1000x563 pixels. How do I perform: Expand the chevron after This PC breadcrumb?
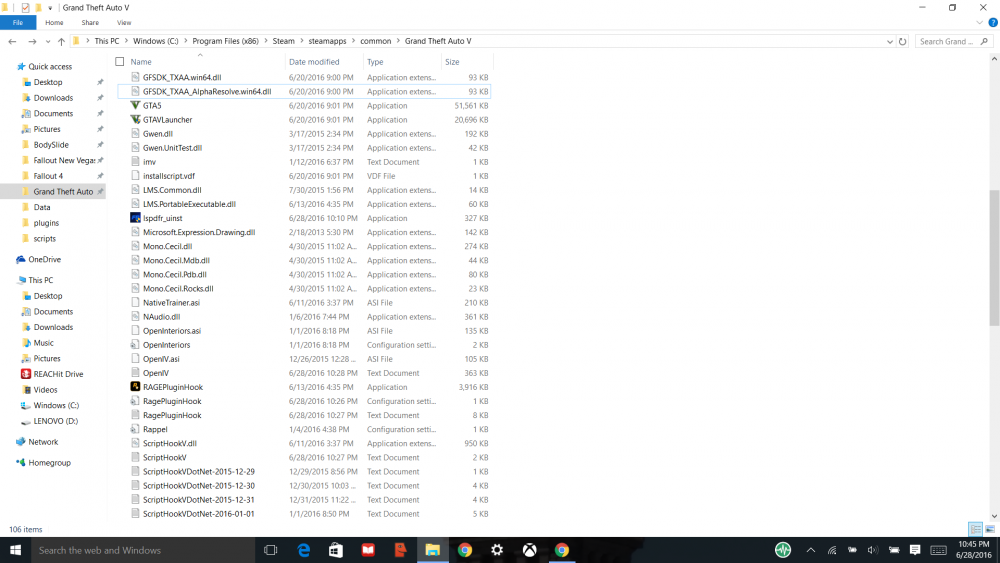pyautogui.click(x=126, y=41)
